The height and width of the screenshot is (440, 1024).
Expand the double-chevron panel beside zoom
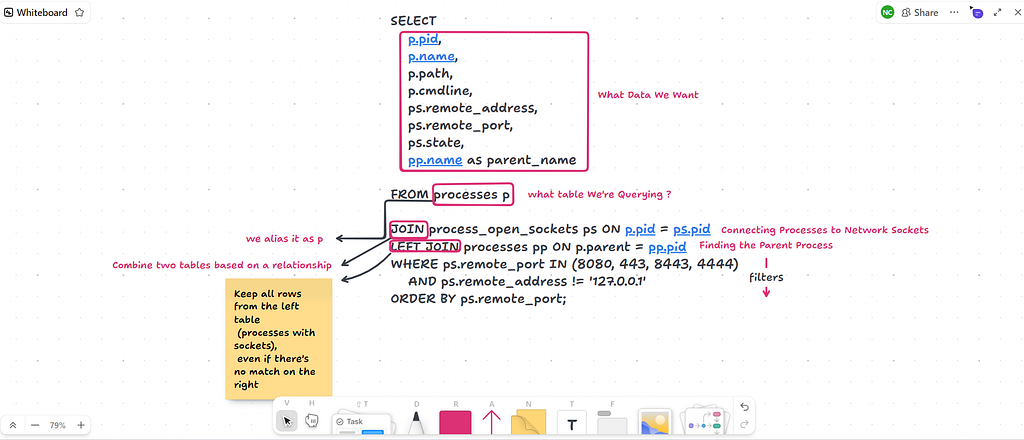click(x=12, y=425)
